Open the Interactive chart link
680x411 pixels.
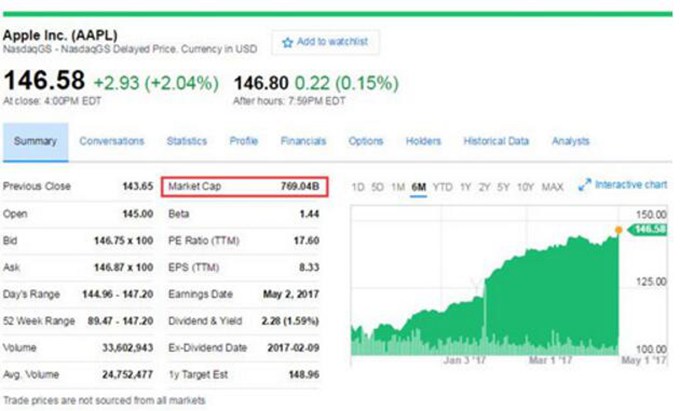point(630,185)
